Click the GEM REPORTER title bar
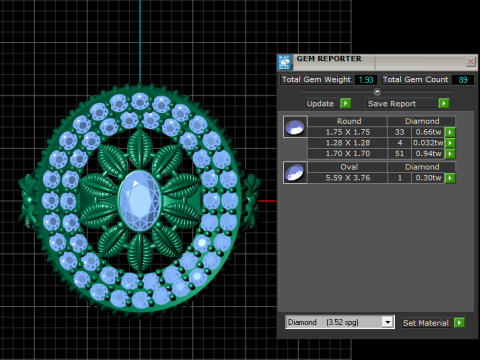Screen dimensions: 480x360 [378, 62]
